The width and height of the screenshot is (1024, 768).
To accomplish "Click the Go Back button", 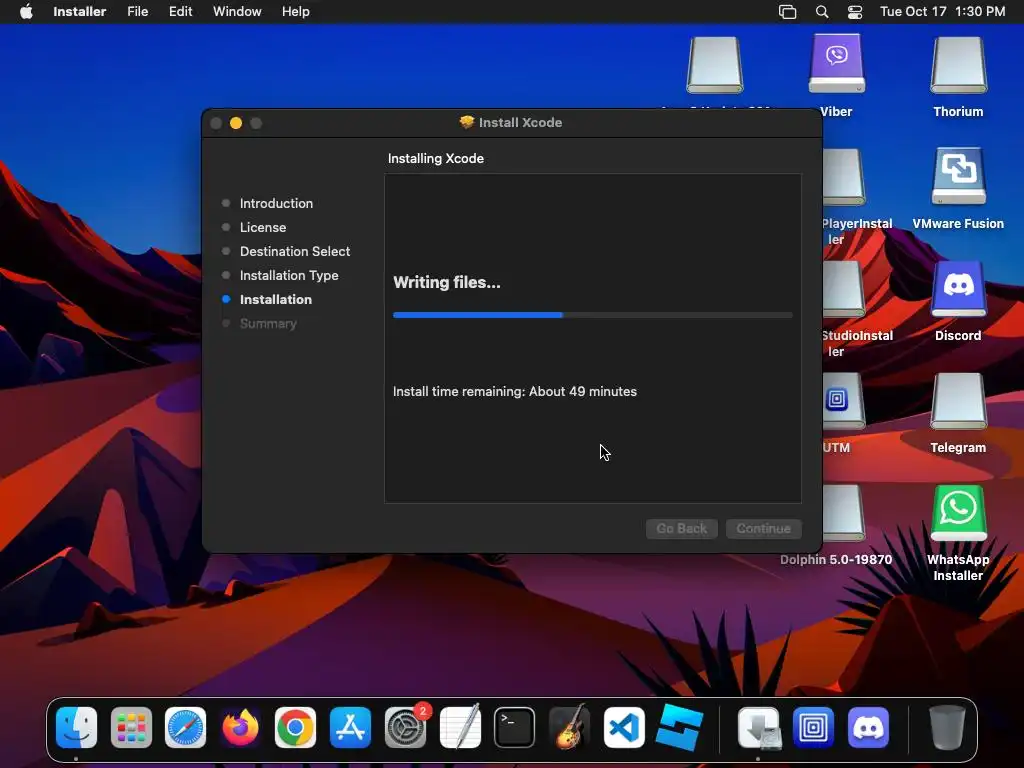I will (x=682, y=528).
